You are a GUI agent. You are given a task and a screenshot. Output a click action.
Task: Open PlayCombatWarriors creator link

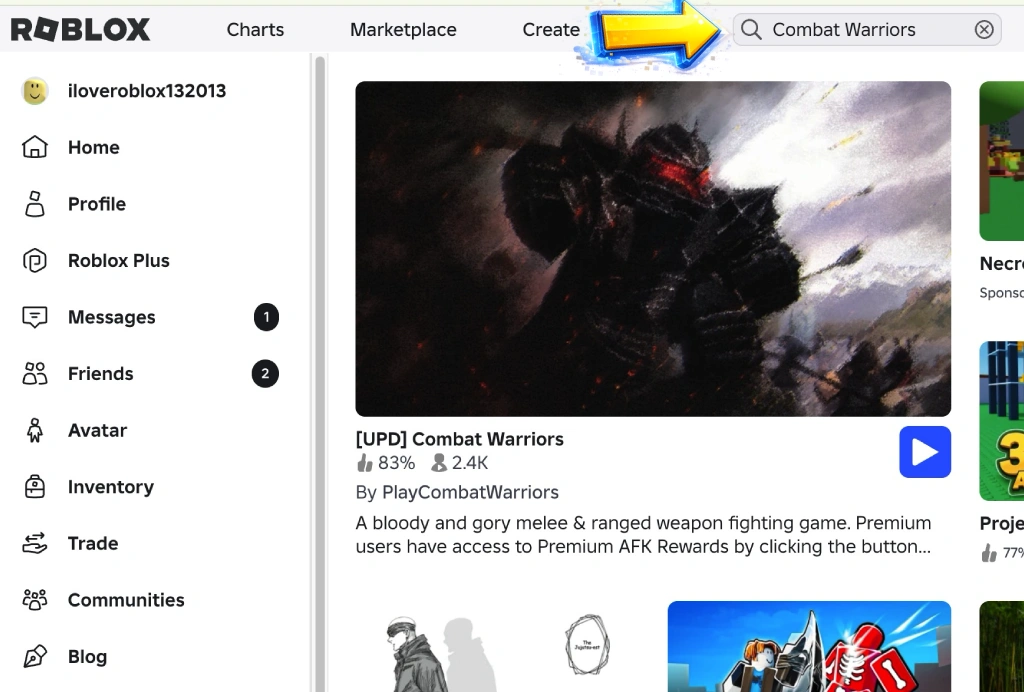coord(470,492)
